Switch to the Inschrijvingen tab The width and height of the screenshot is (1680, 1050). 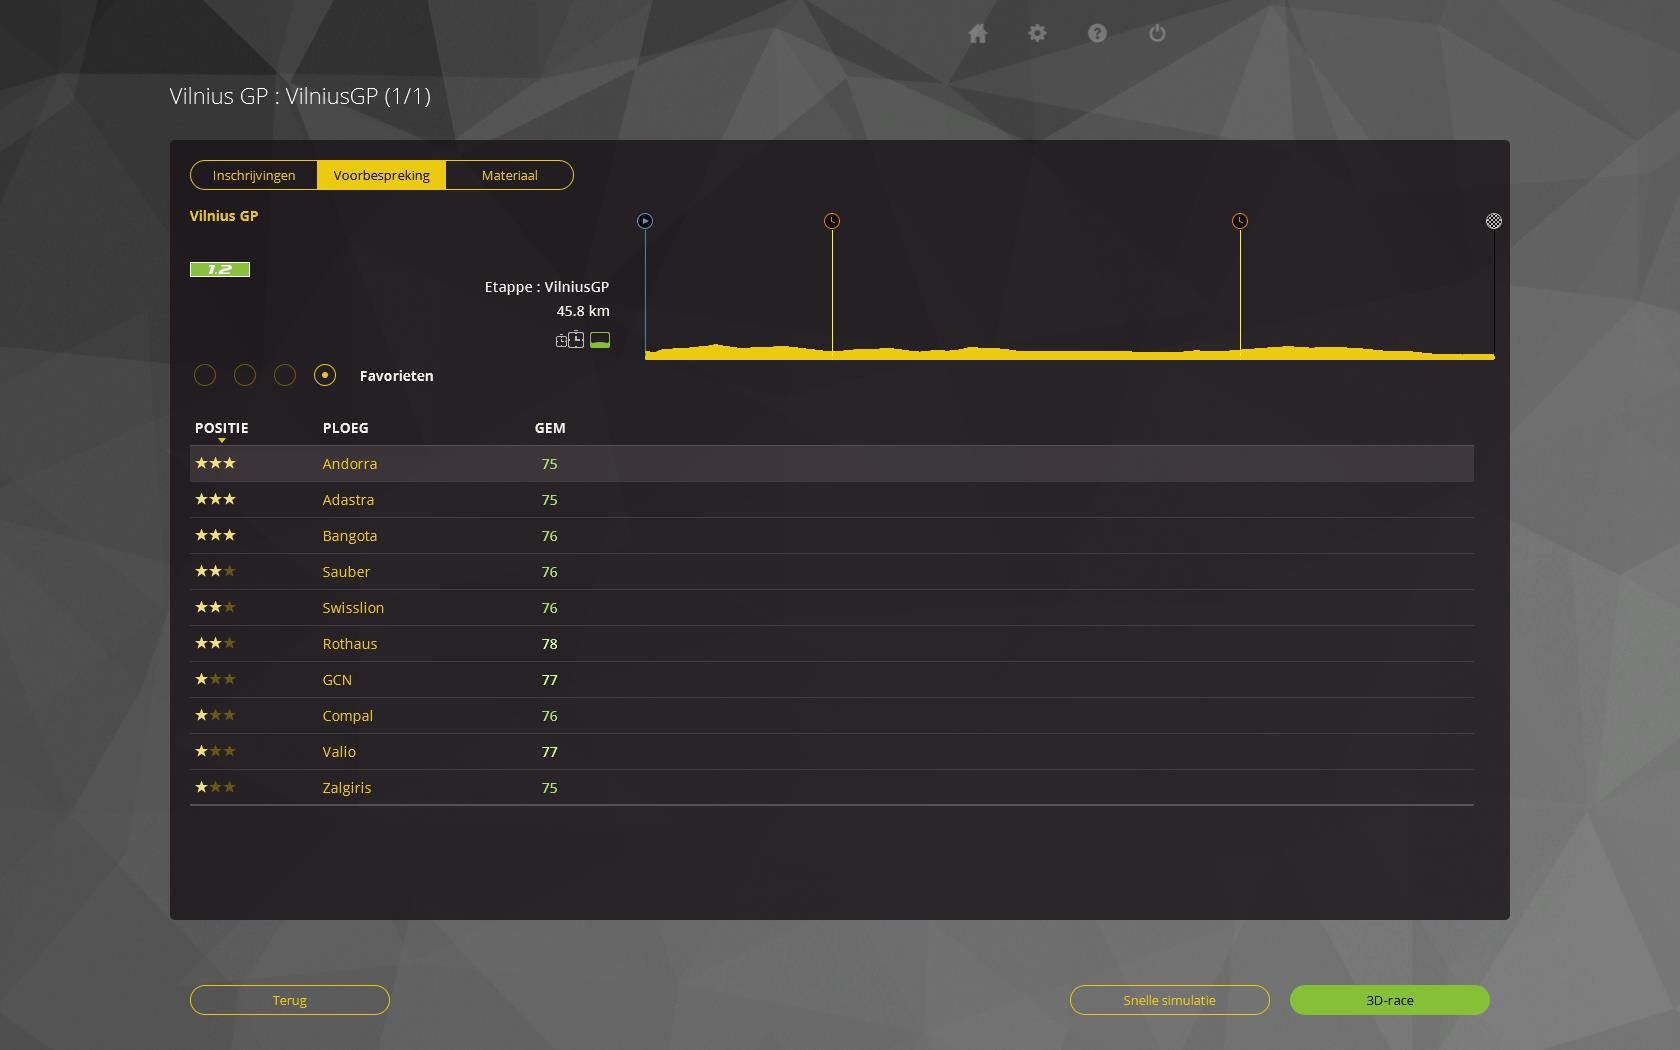(254, 175)
